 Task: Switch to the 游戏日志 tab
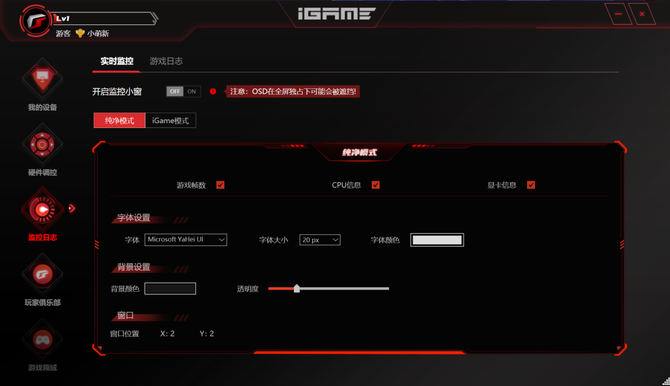pos(166,61)
